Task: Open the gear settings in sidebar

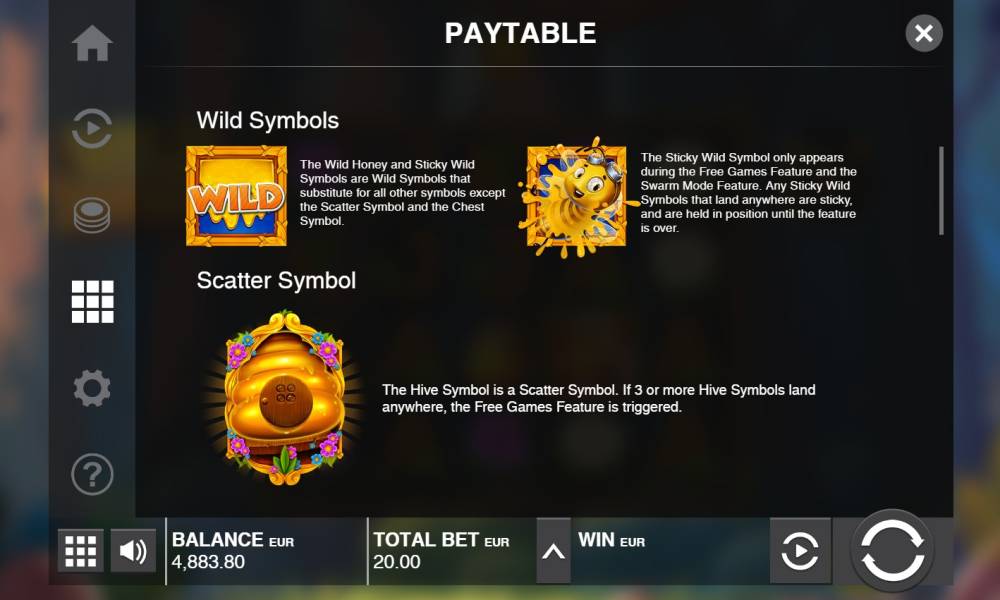Action: 92,388
